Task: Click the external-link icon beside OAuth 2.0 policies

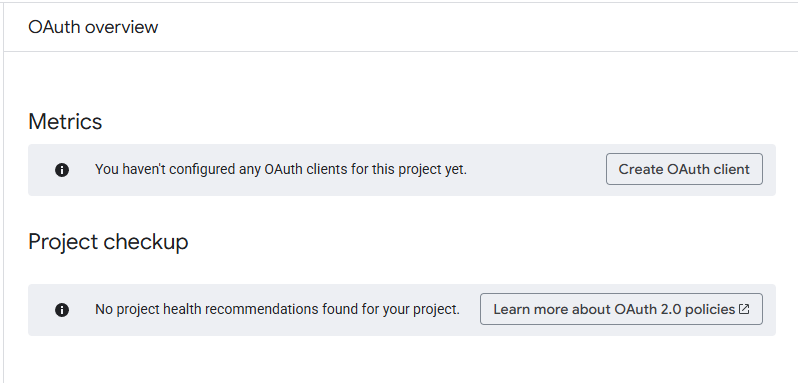Action: pyautogui.click(x=744, y=309)
